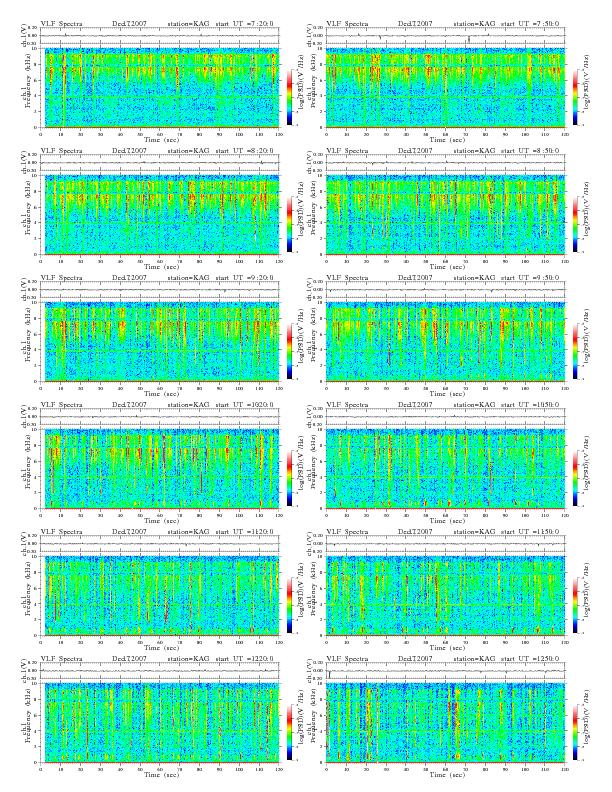The height and width of the screenshot is (792, 612).
Task: Click the PSD color bar of the 10:20:0 panel
Action: 289,478
